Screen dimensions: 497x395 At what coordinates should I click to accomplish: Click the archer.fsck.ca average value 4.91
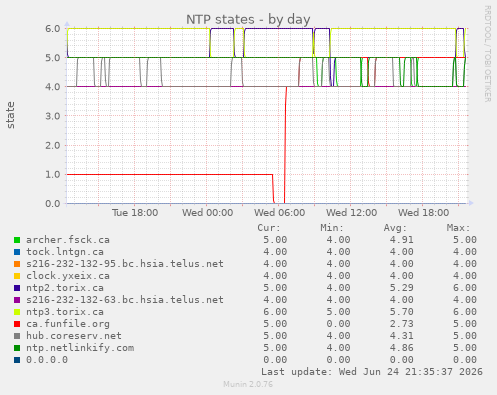click(401, 240)
